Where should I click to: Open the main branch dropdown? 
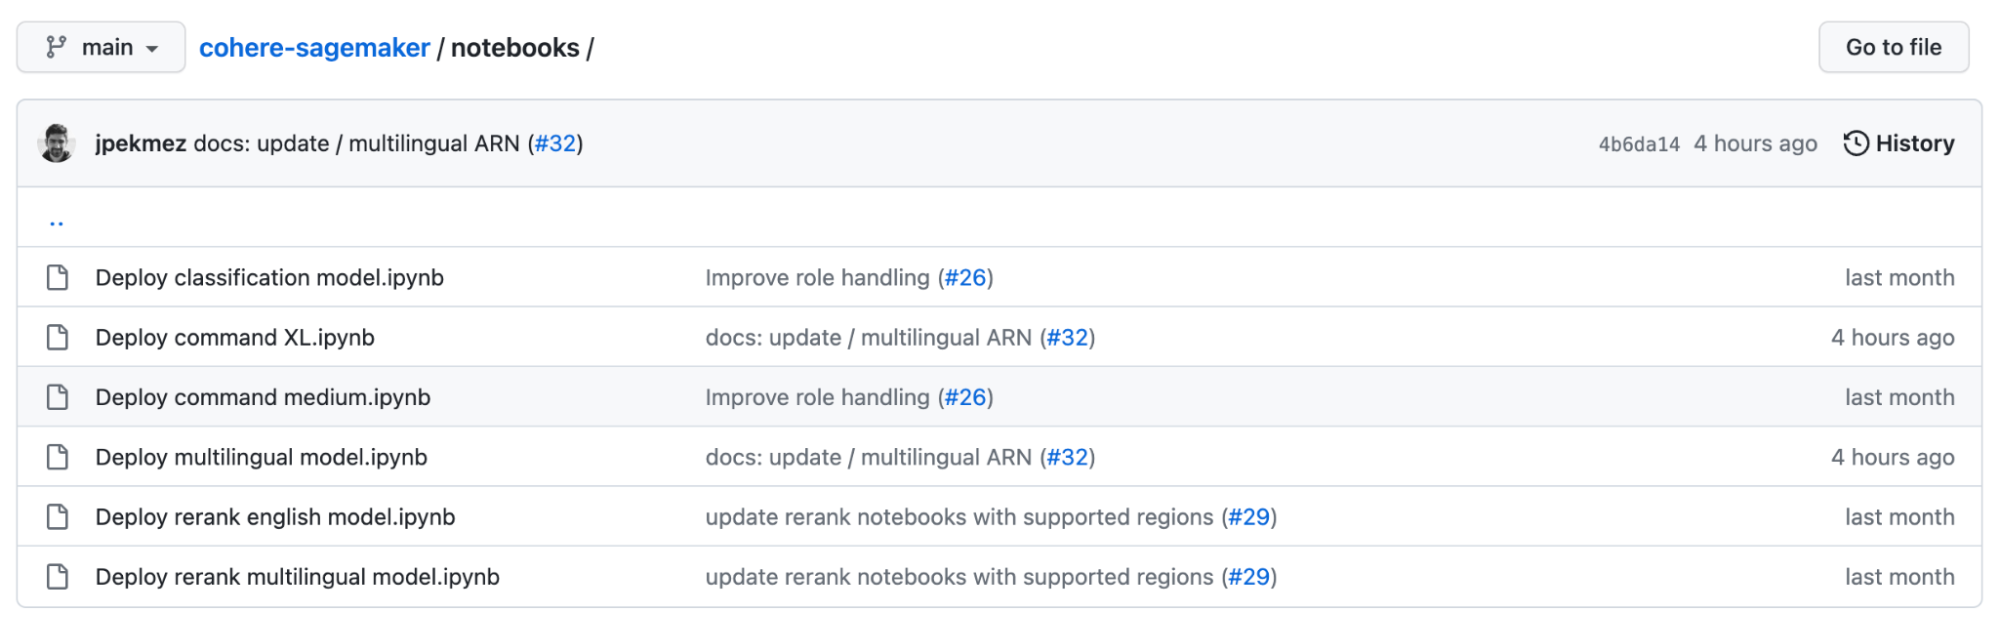click(x=101, y=47)
